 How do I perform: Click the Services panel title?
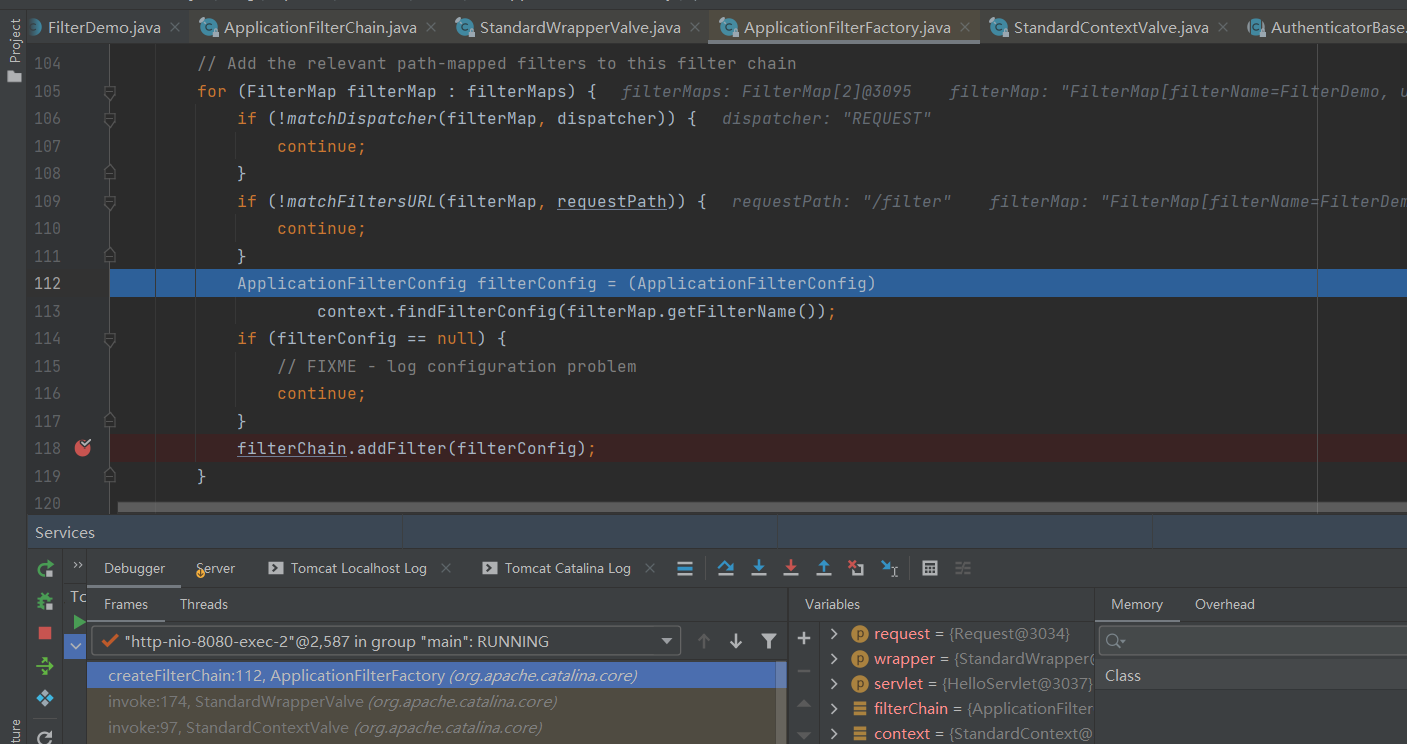[x=65, y=532]
